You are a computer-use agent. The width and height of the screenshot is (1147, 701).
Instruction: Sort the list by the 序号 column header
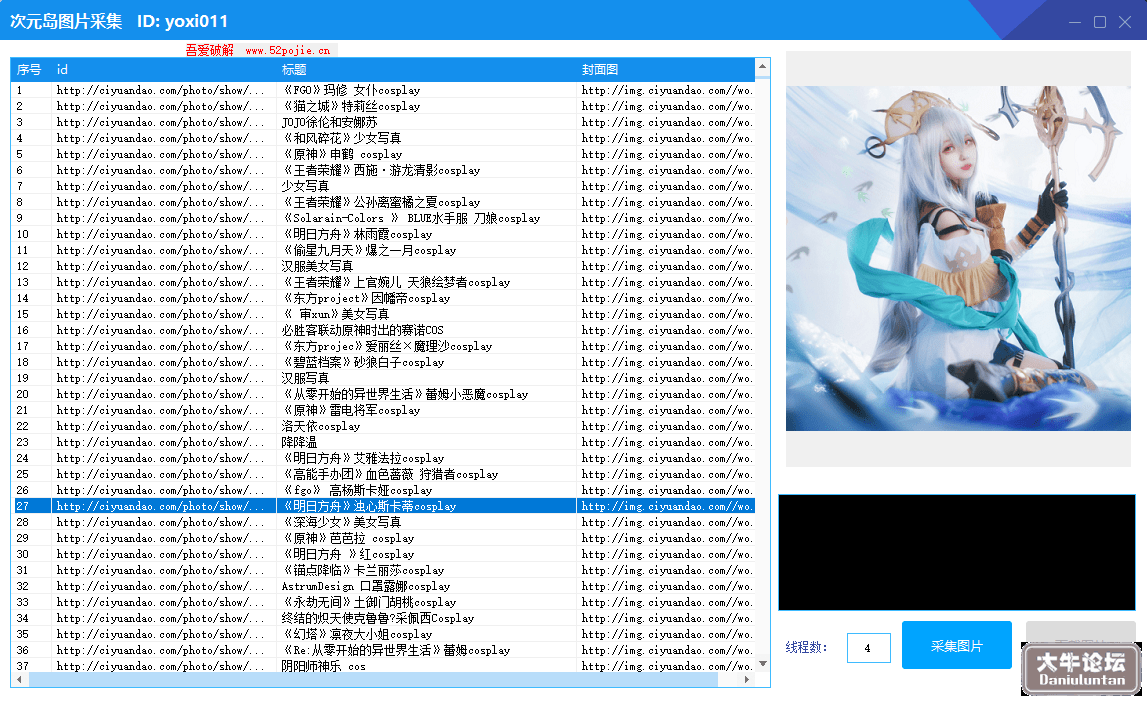point(31,70)
